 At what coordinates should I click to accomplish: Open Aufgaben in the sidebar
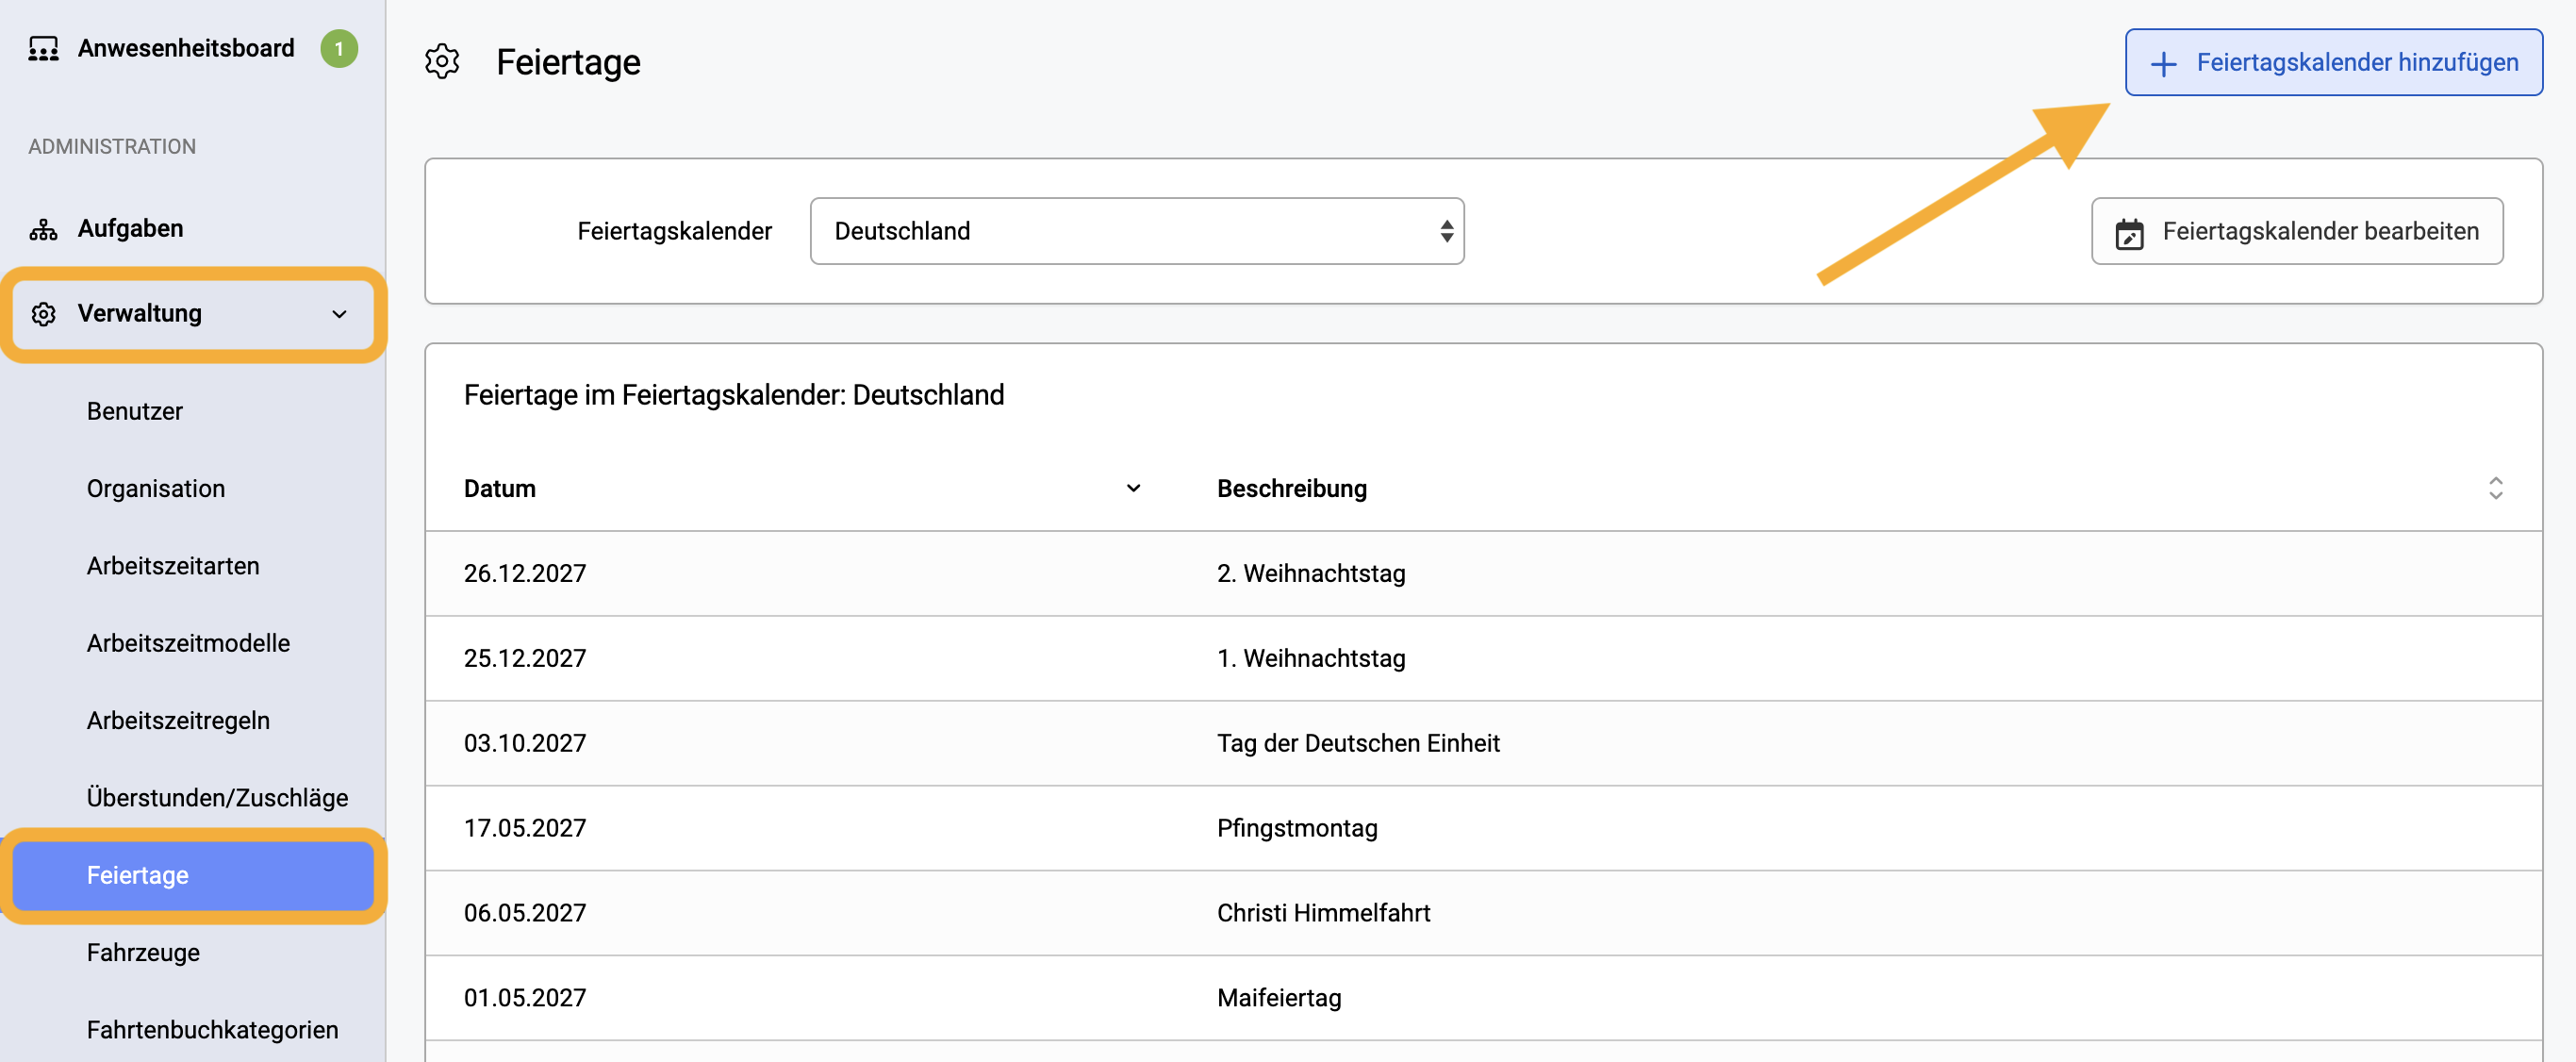click(131, 228)
